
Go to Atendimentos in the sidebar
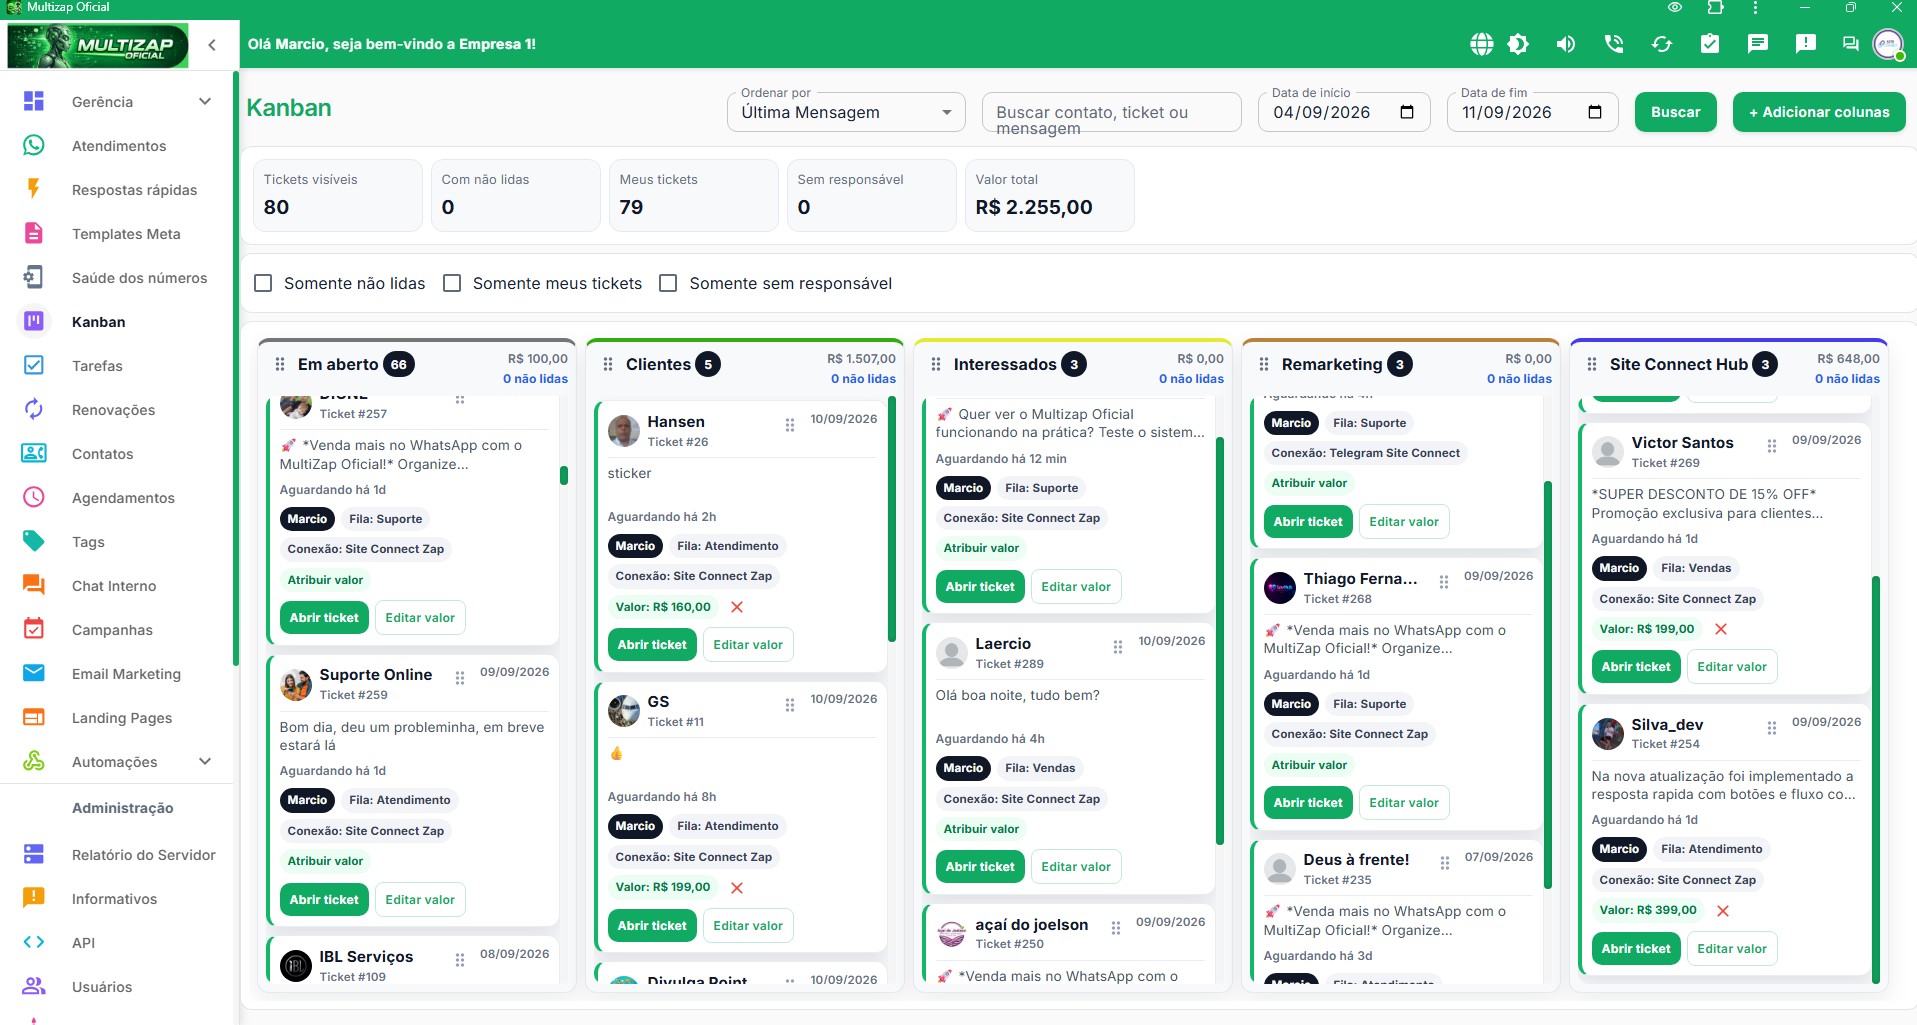point(118,146)
